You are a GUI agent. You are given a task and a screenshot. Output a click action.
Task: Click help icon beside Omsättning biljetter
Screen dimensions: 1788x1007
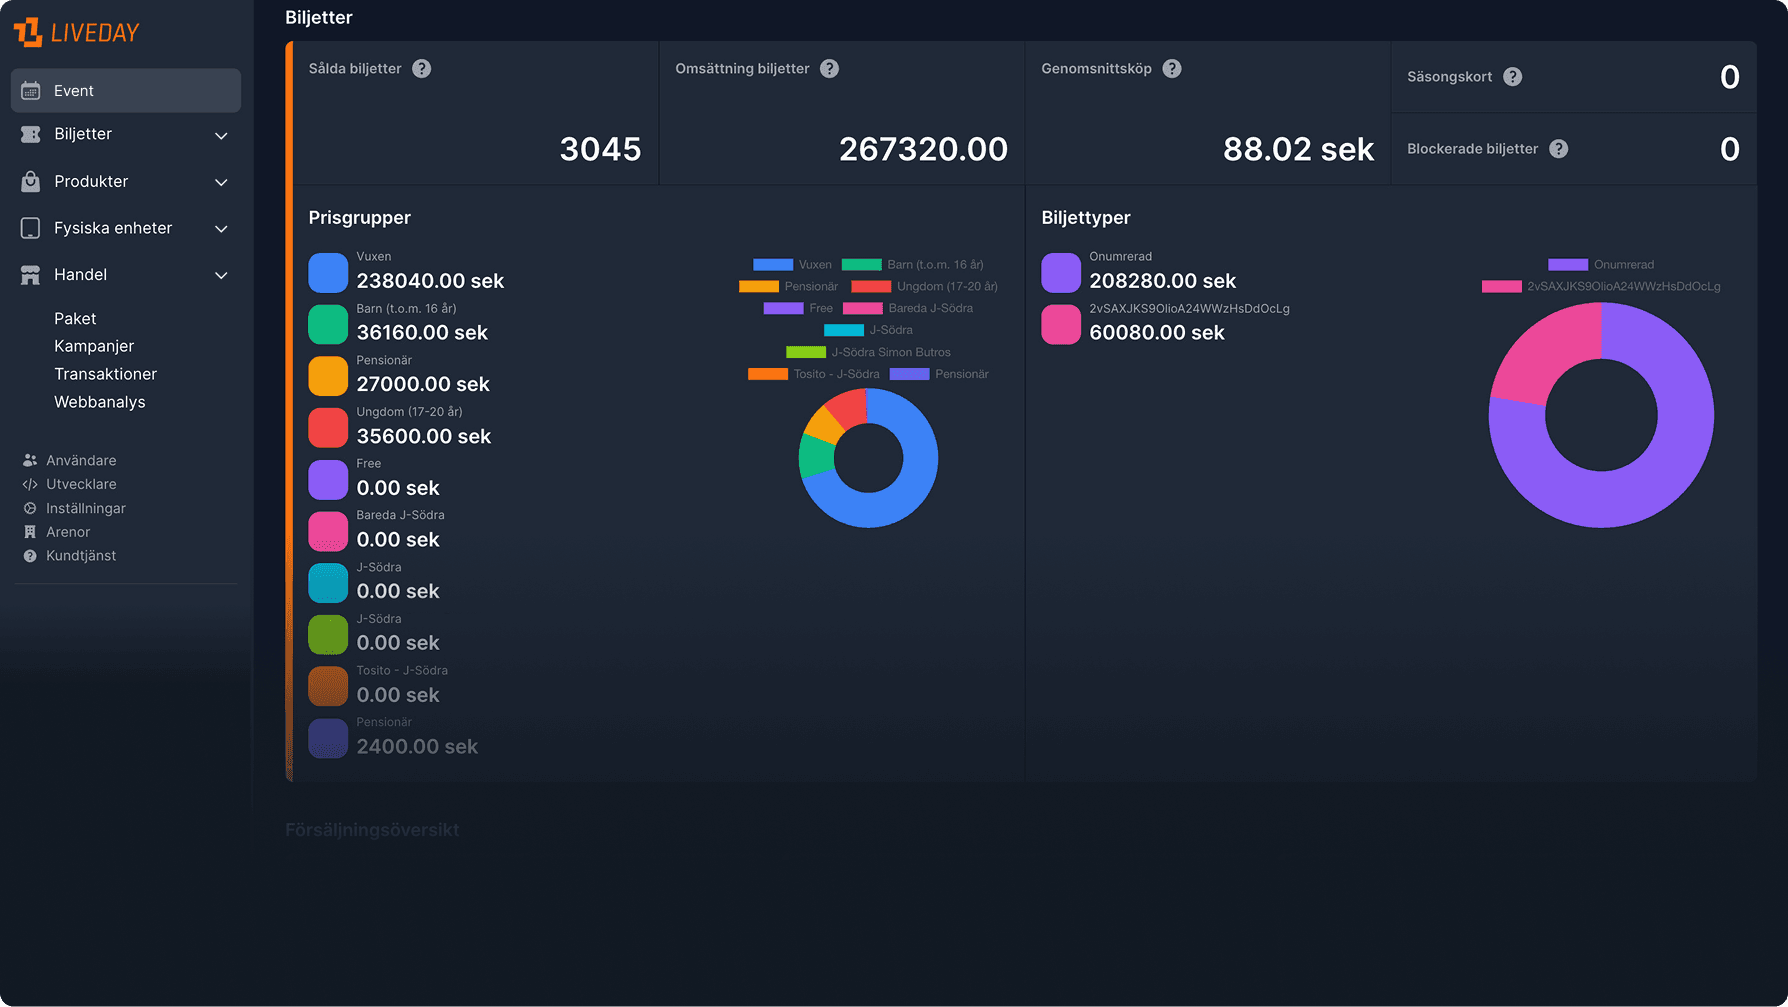[829, 69]
